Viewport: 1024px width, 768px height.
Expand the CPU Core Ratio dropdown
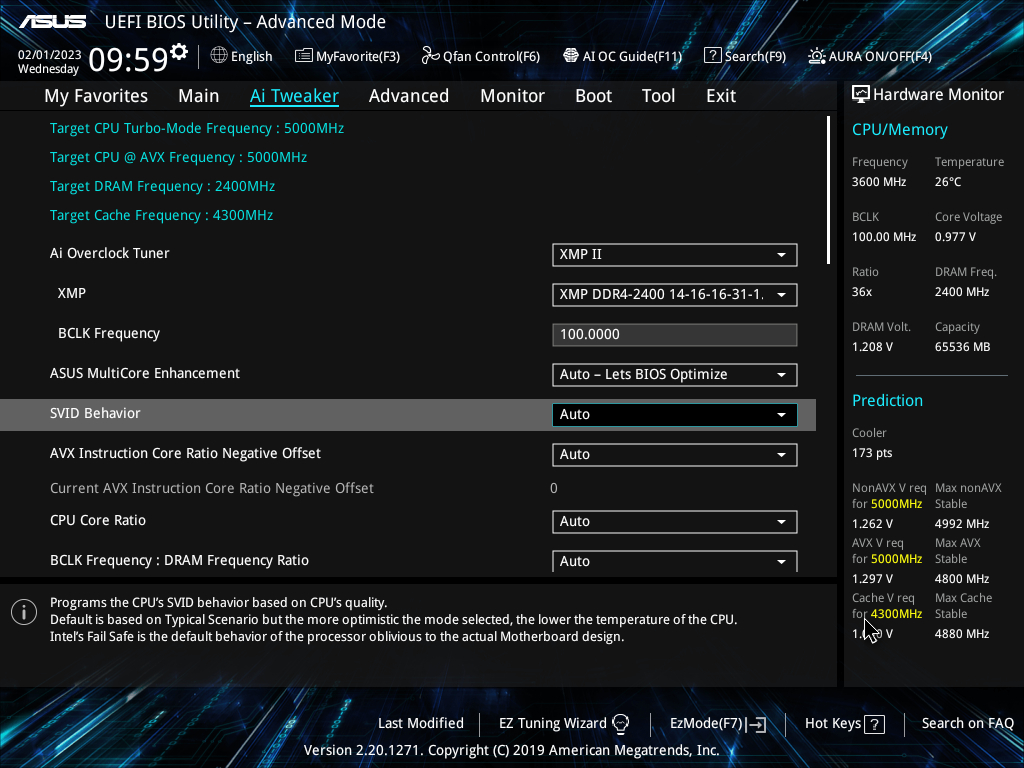click(675, 522)
